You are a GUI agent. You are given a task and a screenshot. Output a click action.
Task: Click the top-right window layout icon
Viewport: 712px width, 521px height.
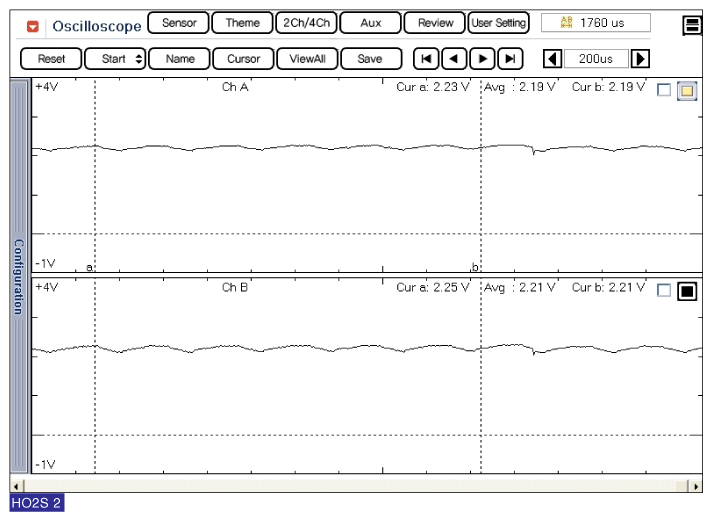[692, 26]
